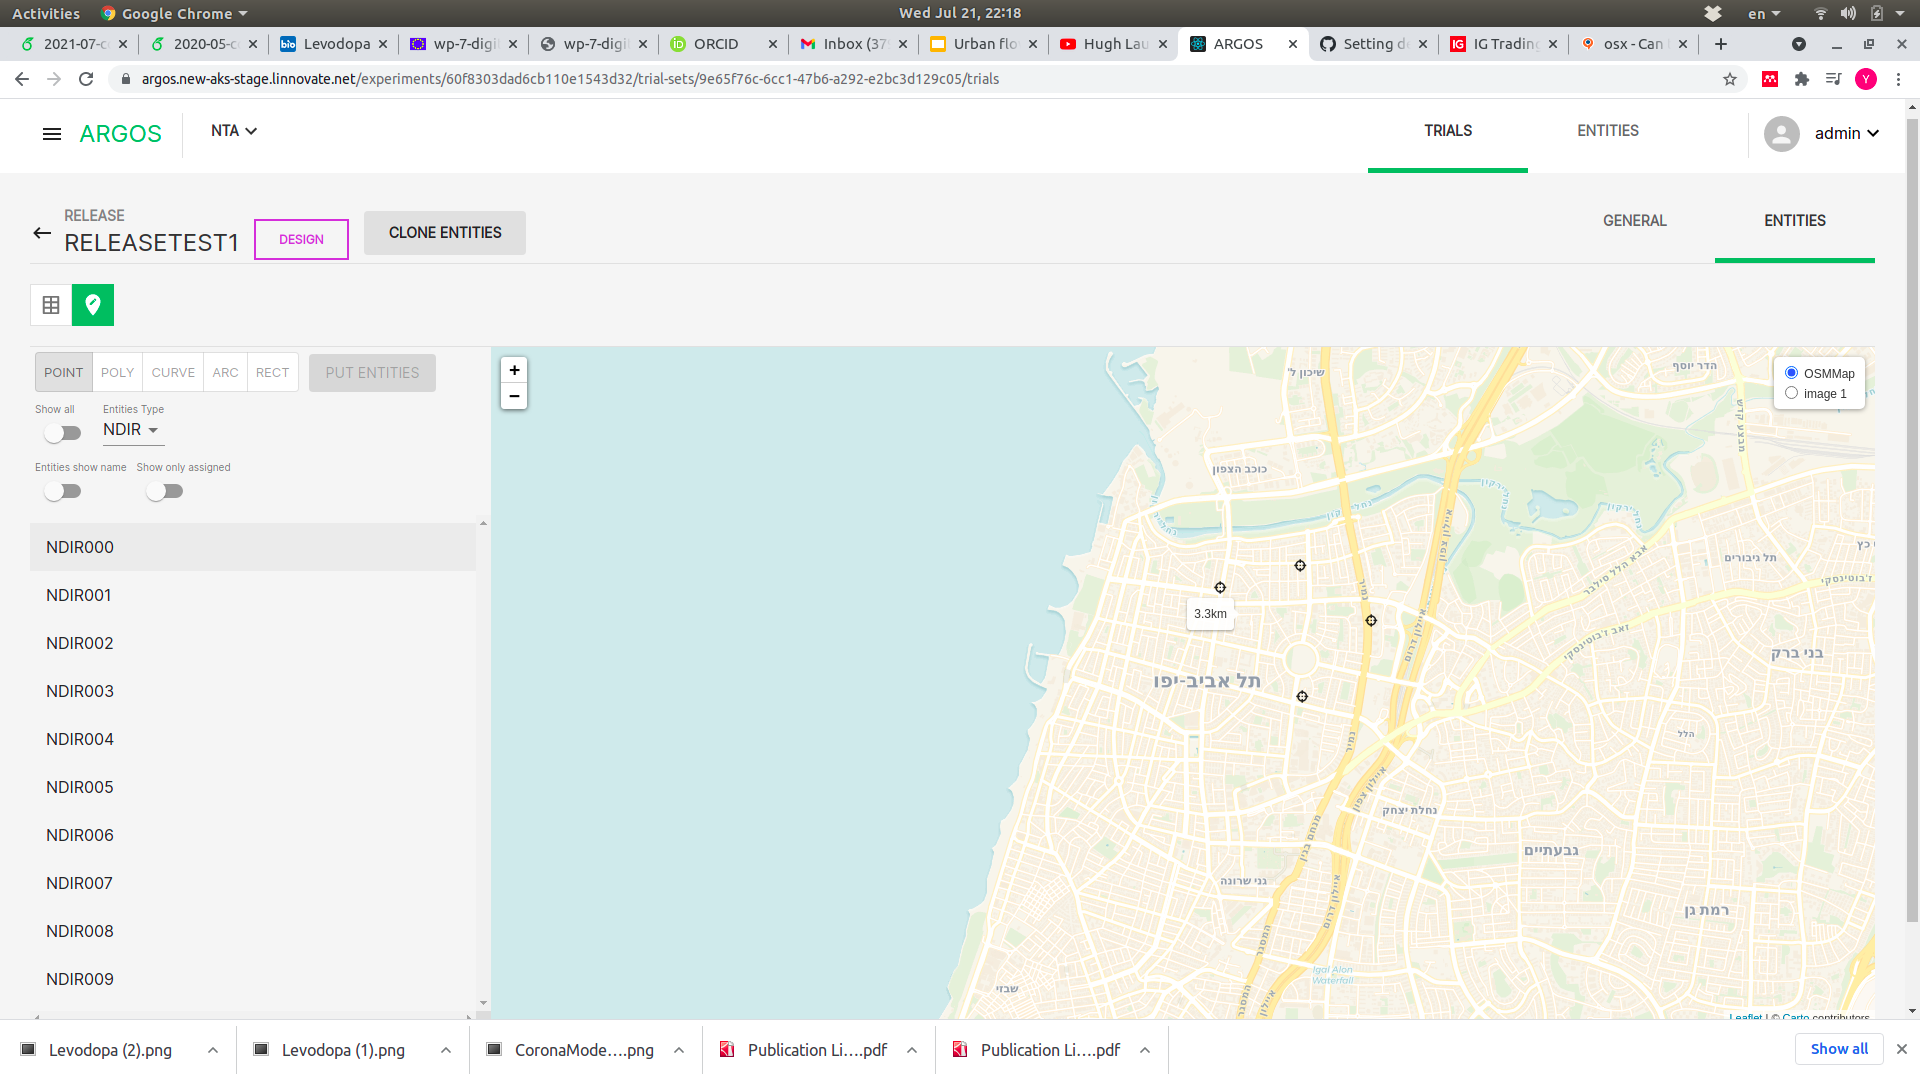
Task: Zoom in on the map
Action: (514, 370)
